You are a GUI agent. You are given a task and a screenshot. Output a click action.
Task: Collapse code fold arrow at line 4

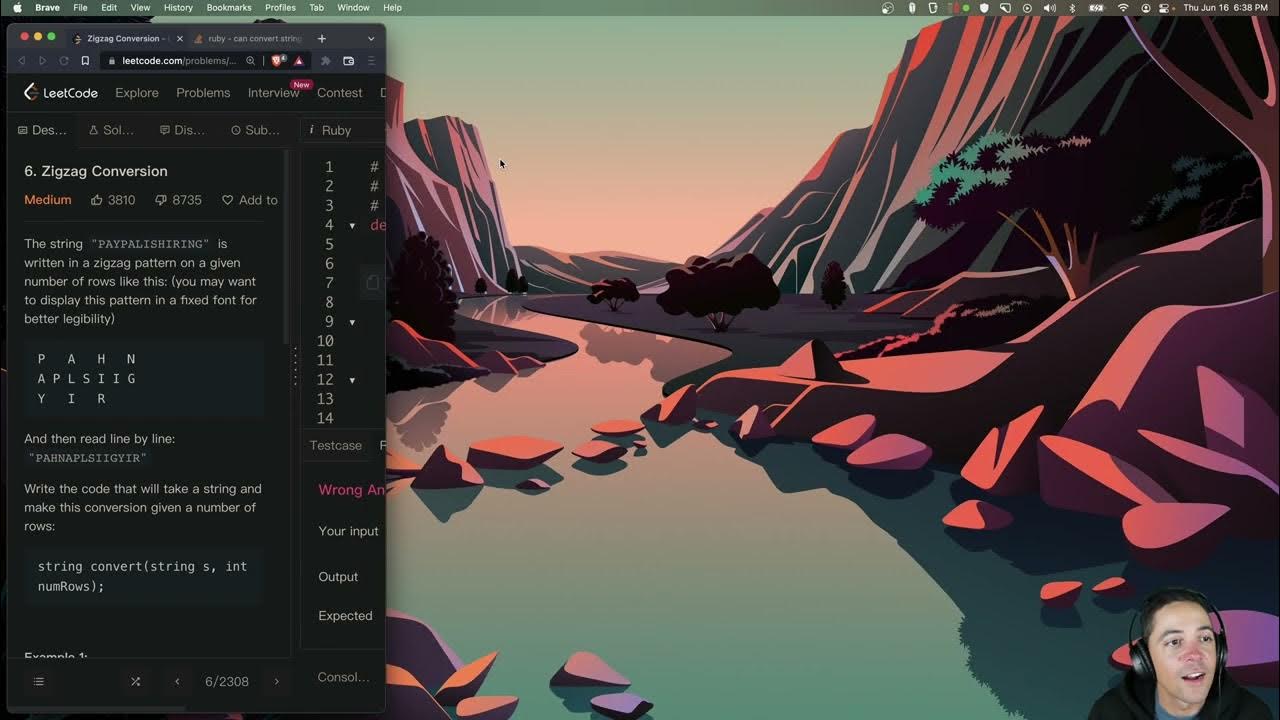pos(352,226)
